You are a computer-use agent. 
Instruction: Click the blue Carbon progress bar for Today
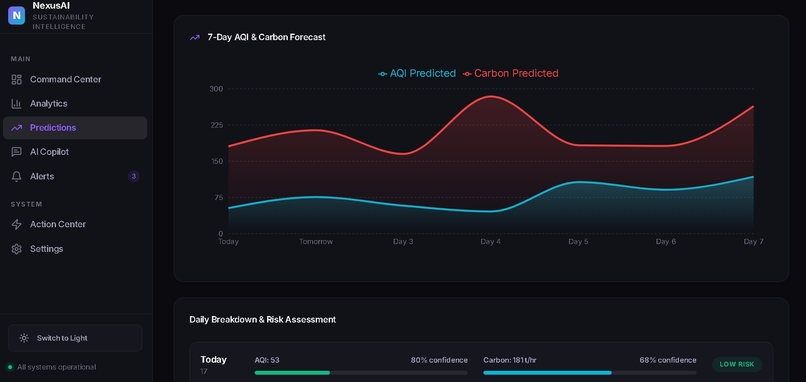pos(547,373)
